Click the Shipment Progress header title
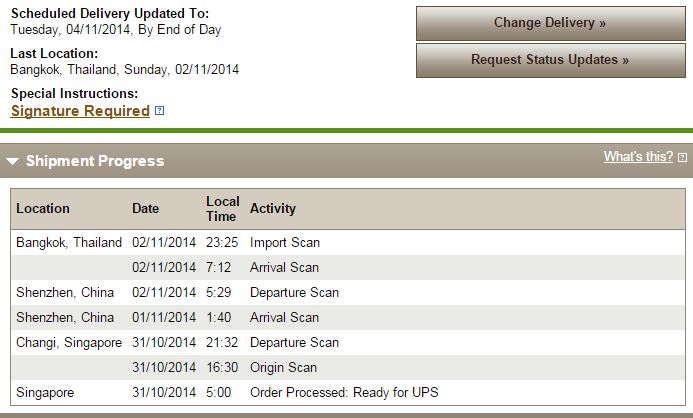 95,161
